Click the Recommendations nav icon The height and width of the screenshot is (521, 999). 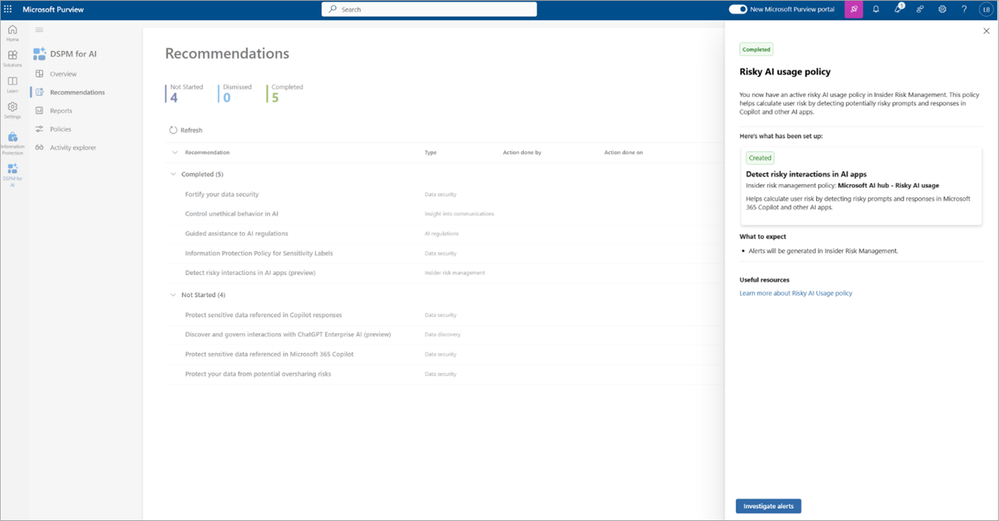(40, 92)
